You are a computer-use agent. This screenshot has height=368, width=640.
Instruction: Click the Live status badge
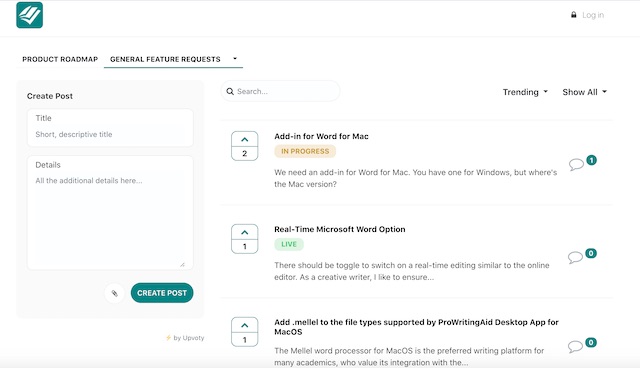[x=289, y=244]
